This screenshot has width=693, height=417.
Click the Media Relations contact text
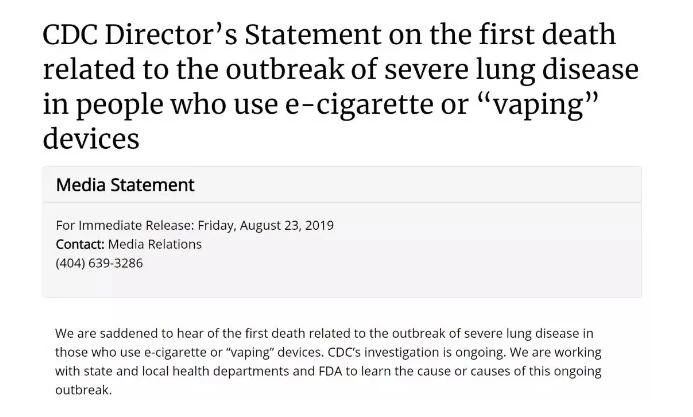coord(155,244)
